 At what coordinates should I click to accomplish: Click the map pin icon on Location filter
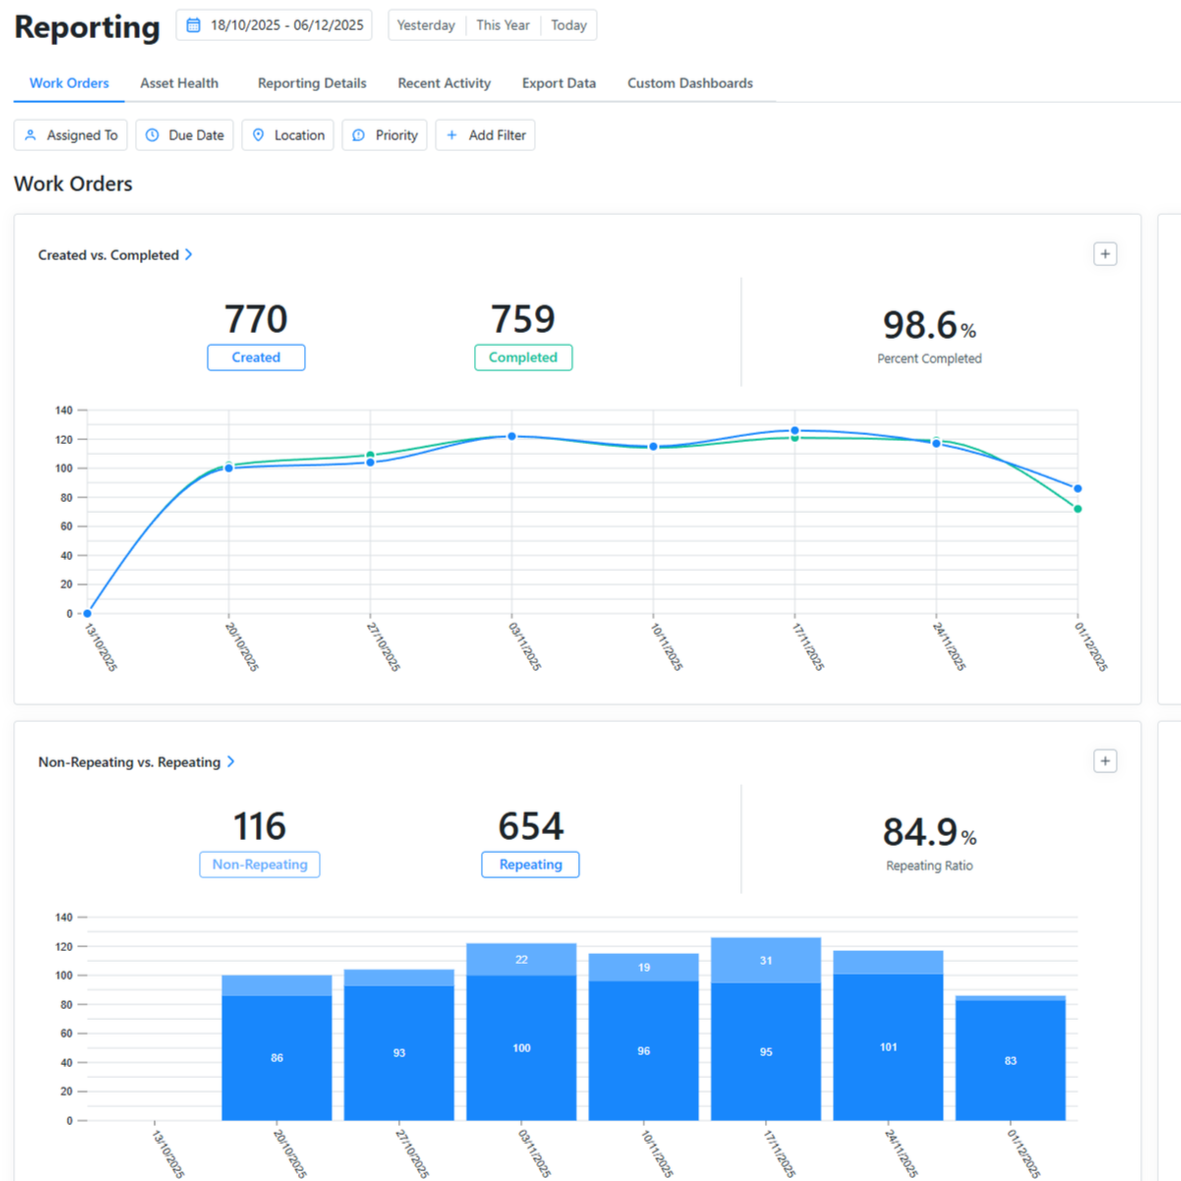pyautogui.click(x=259, y=135)
